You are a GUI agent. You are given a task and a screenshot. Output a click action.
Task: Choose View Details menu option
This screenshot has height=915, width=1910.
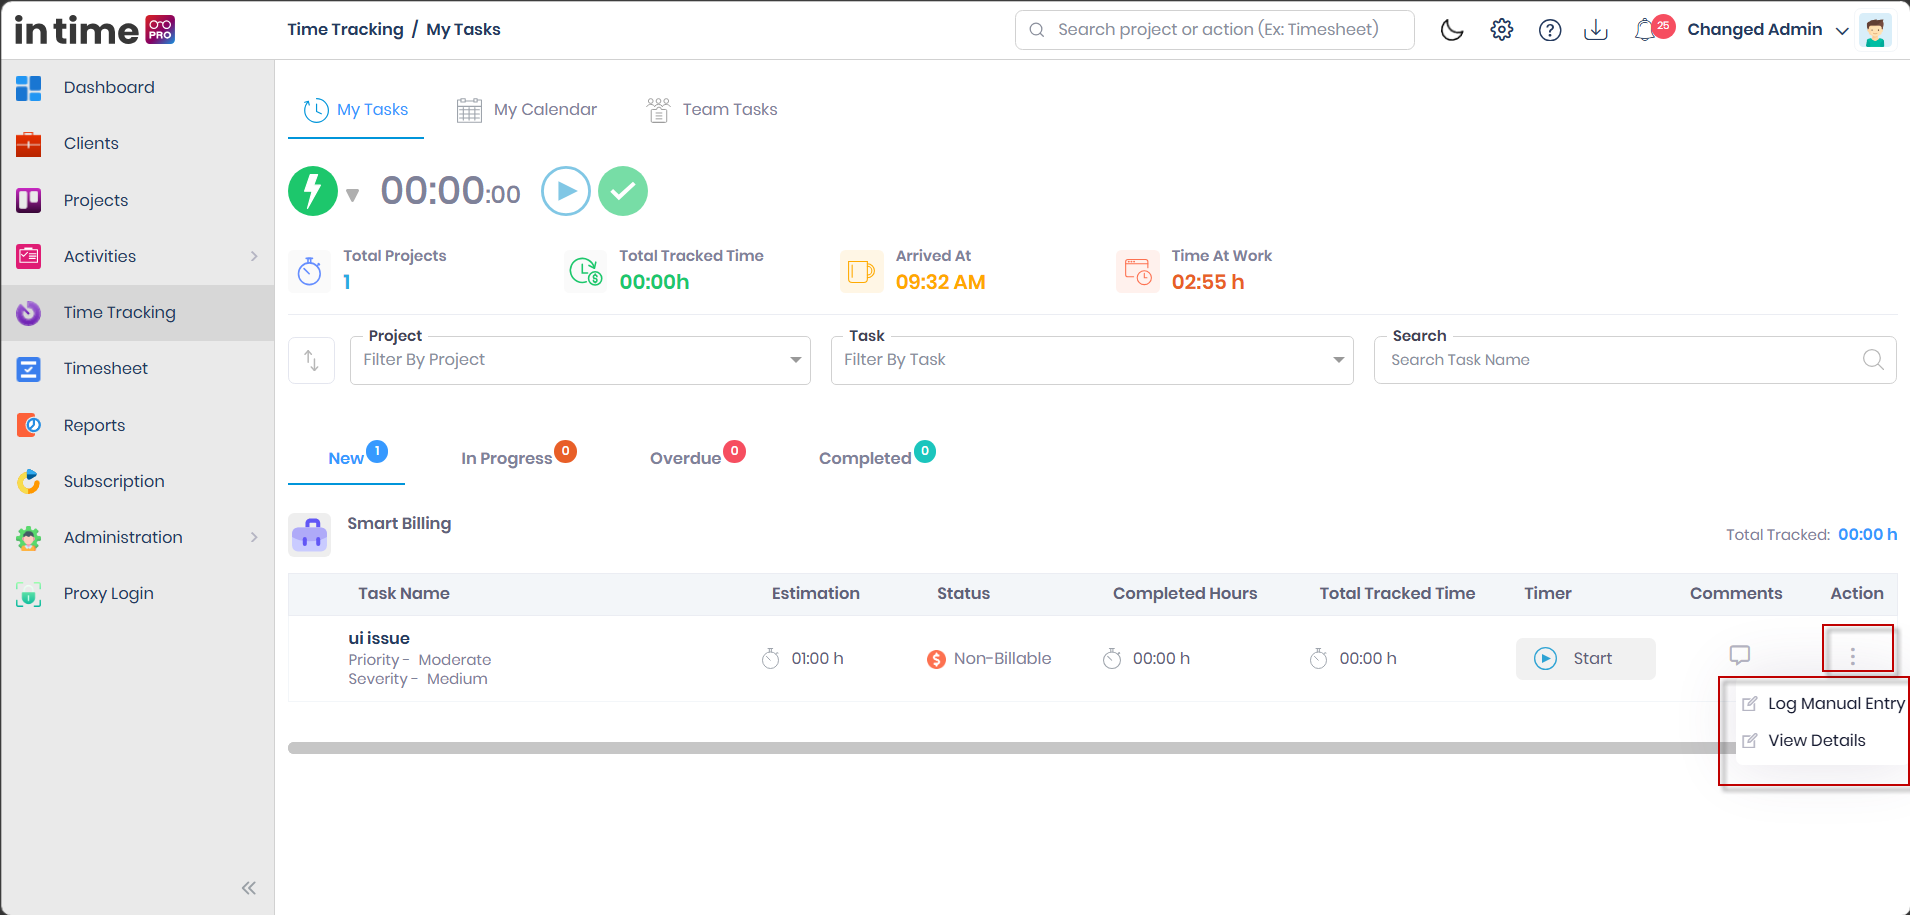[1804, 741]
